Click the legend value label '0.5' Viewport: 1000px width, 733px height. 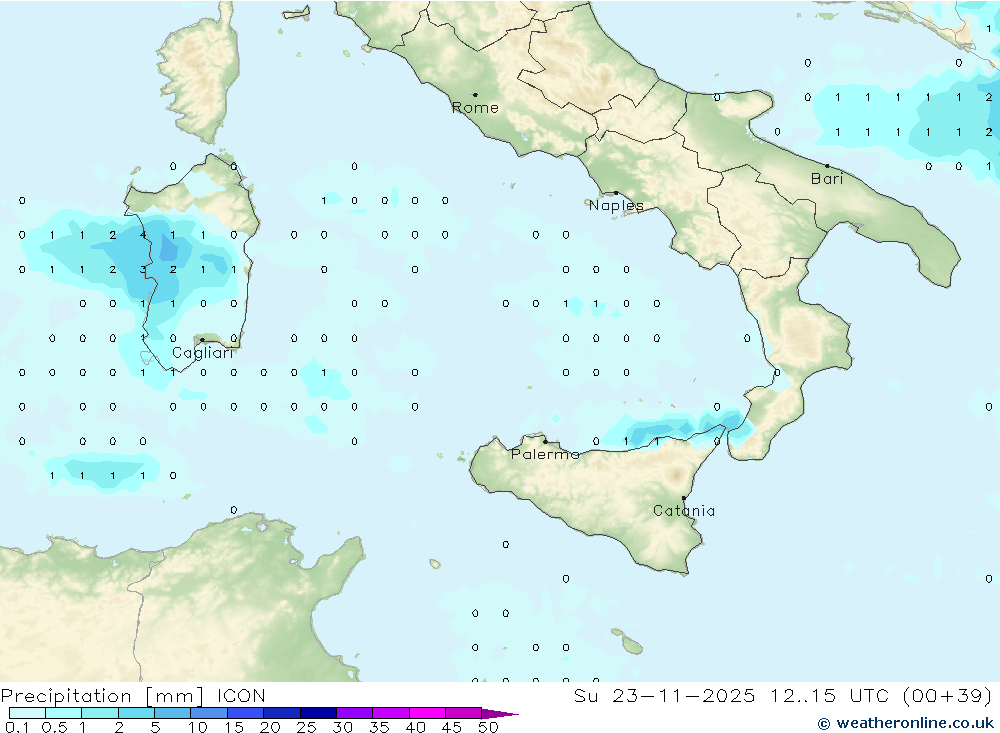pos(54,727)
